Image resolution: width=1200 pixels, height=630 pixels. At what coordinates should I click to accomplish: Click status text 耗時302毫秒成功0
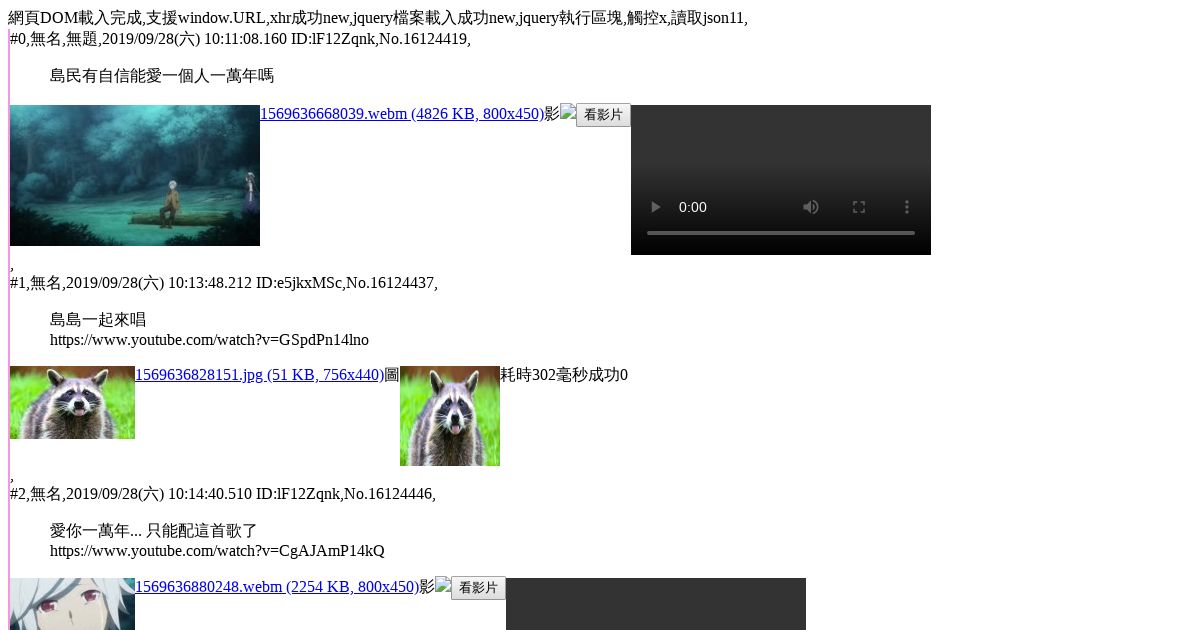point(564,375)
